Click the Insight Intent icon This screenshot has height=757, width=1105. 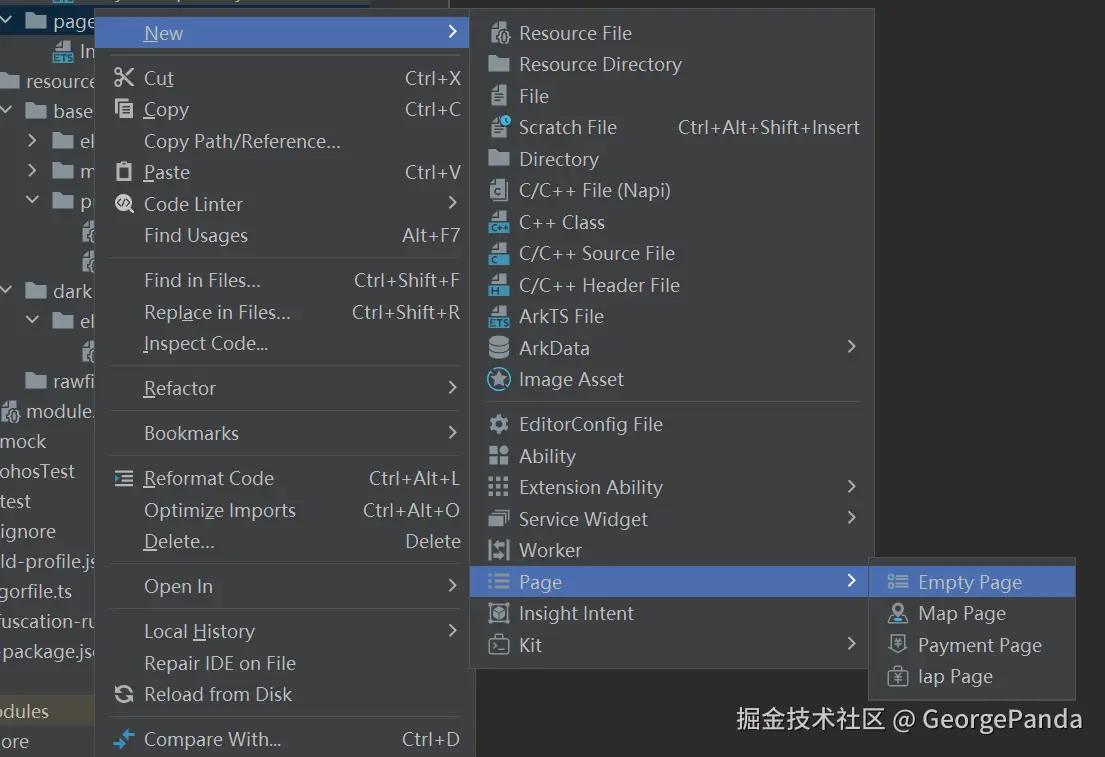(499, 614)
